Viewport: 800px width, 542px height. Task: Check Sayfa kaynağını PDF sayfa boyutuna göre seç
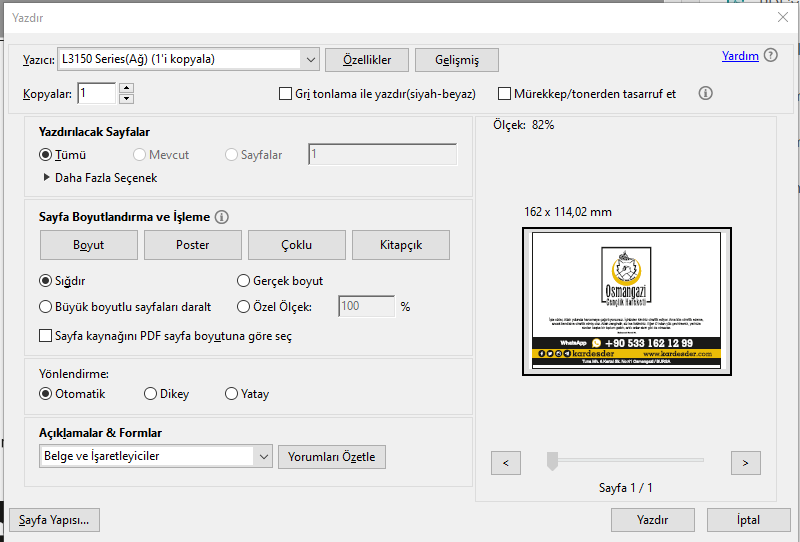tap(45, 336)
